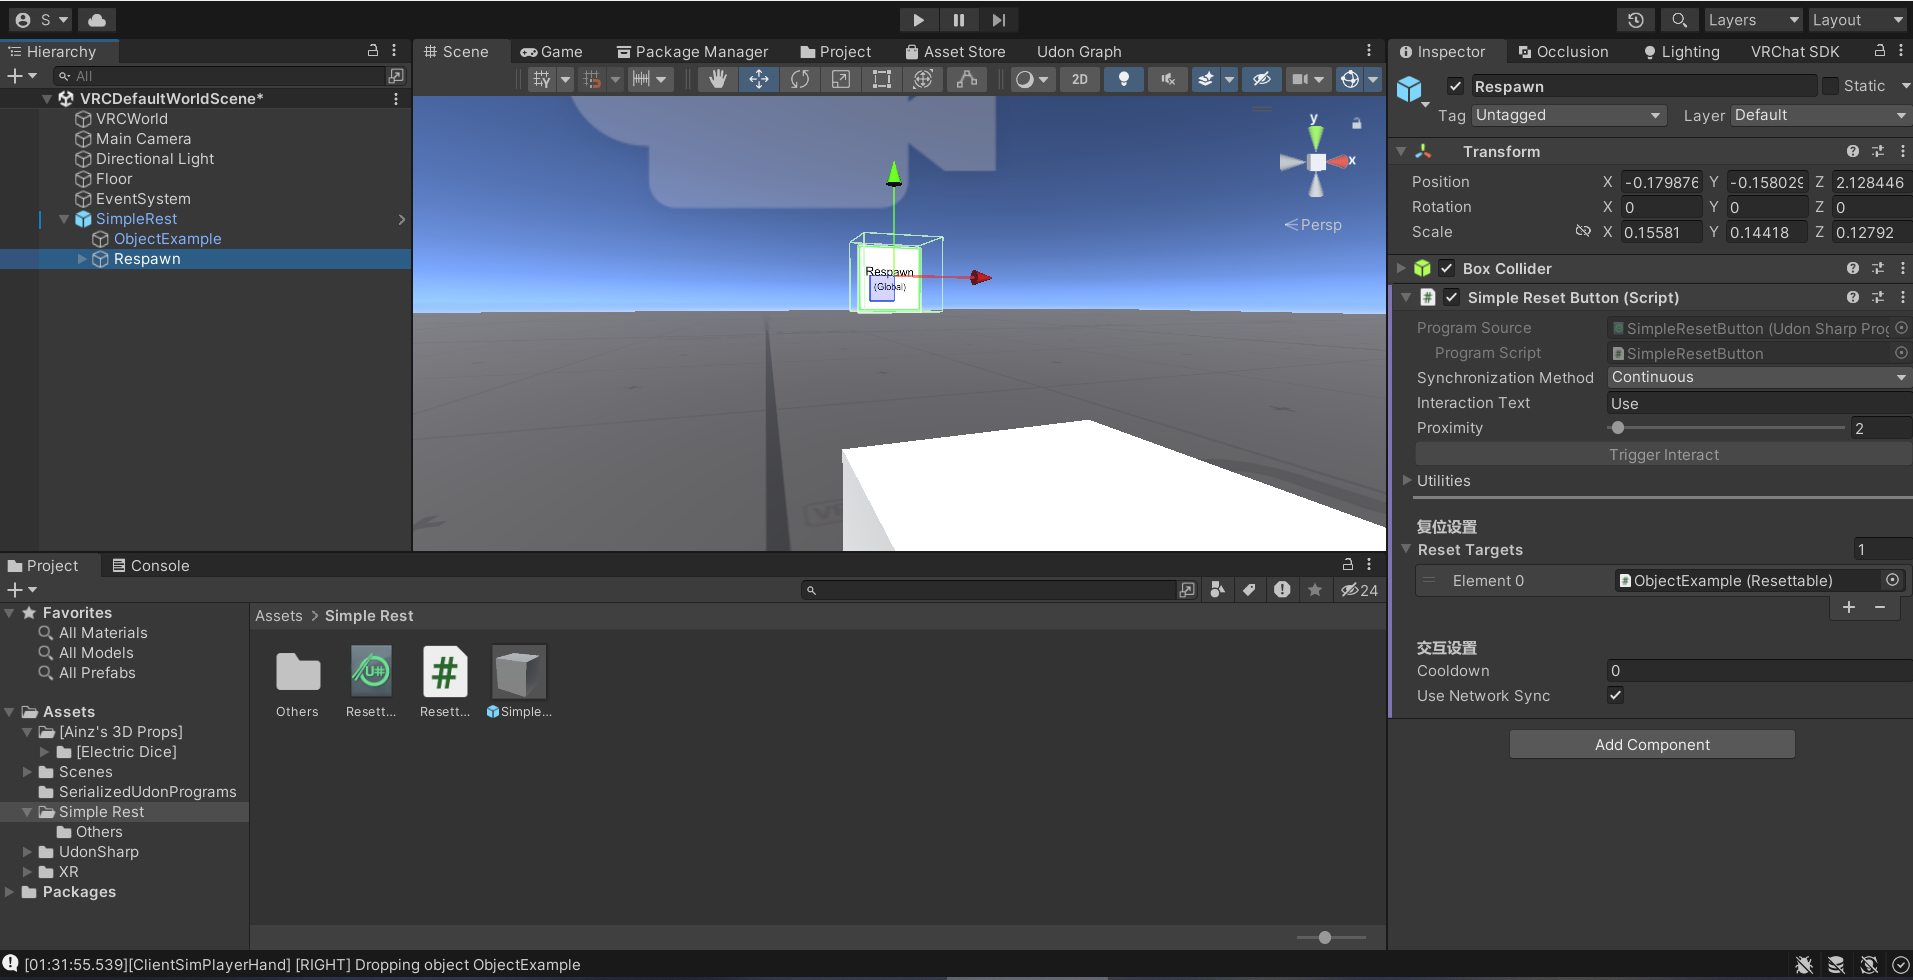Viewport: 1913px width, 980px height.
Task: Select the Rotate tool
Action: click(800, 79)
